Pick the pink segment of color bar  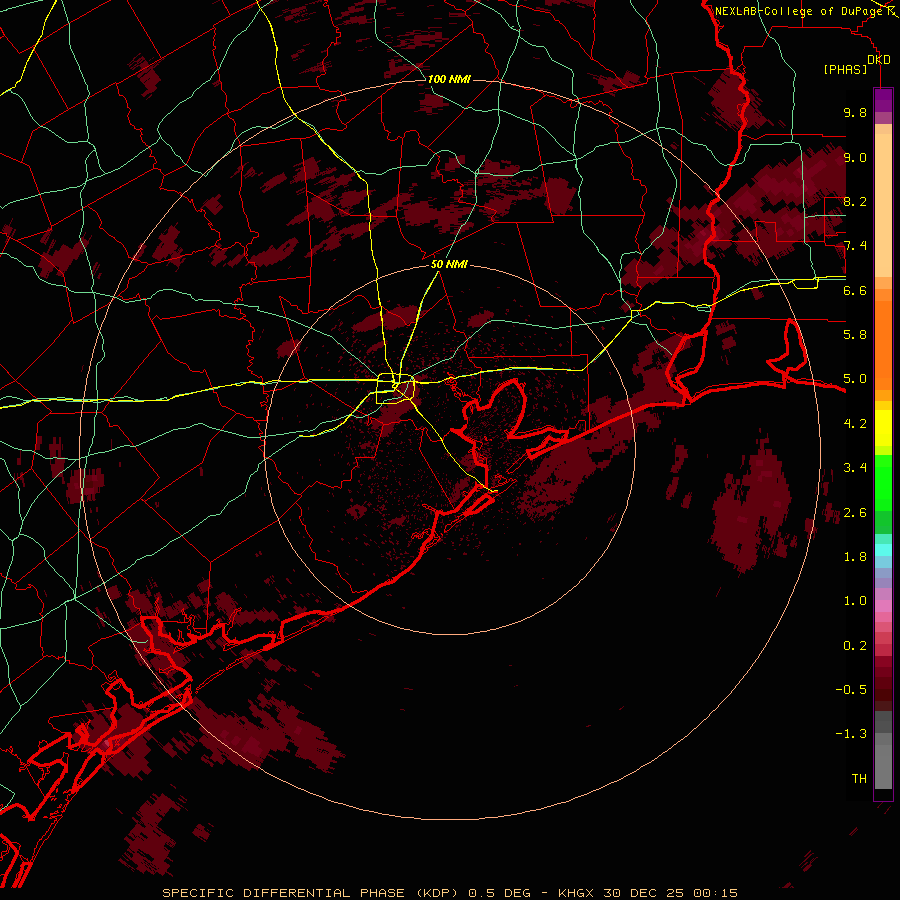(x=883, y=606)
